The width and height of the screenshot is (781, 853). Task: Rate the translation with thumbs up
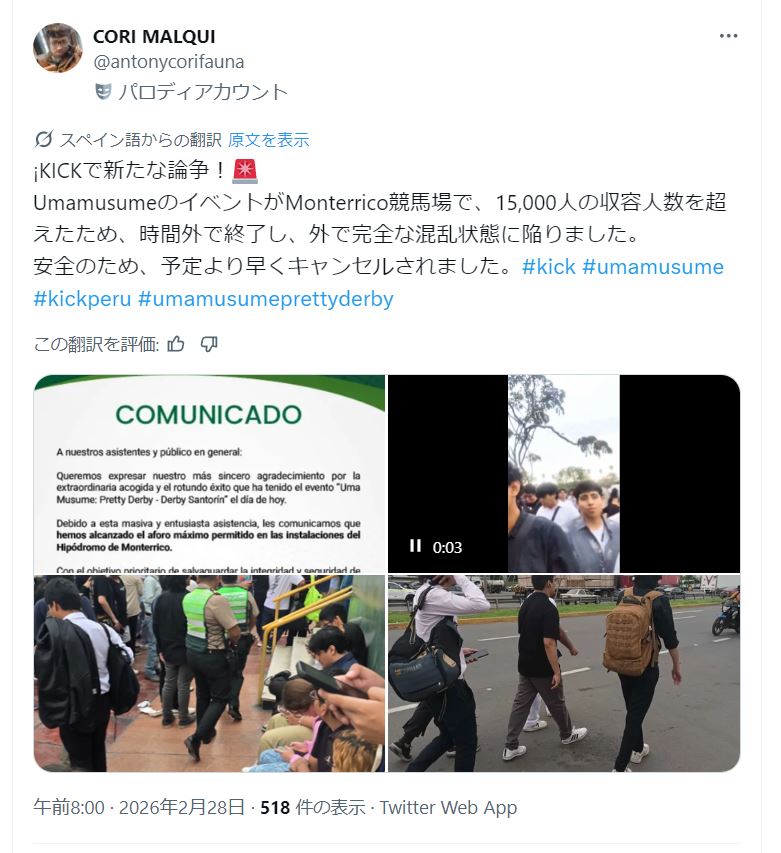pyautogui.click(x=176, y=344)
